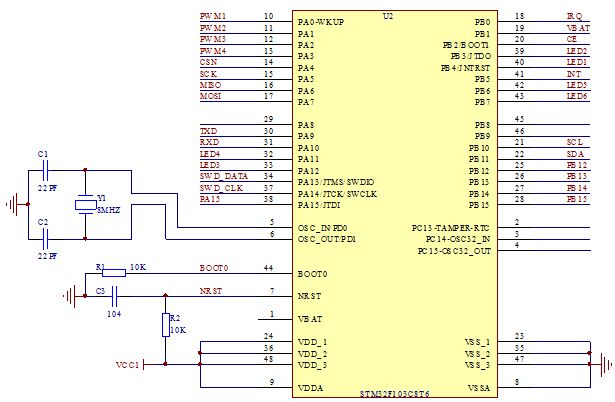This screenshot has width=615, height=402.
Task: Select resistor R1 symbol
Action: tap(114, 273)
